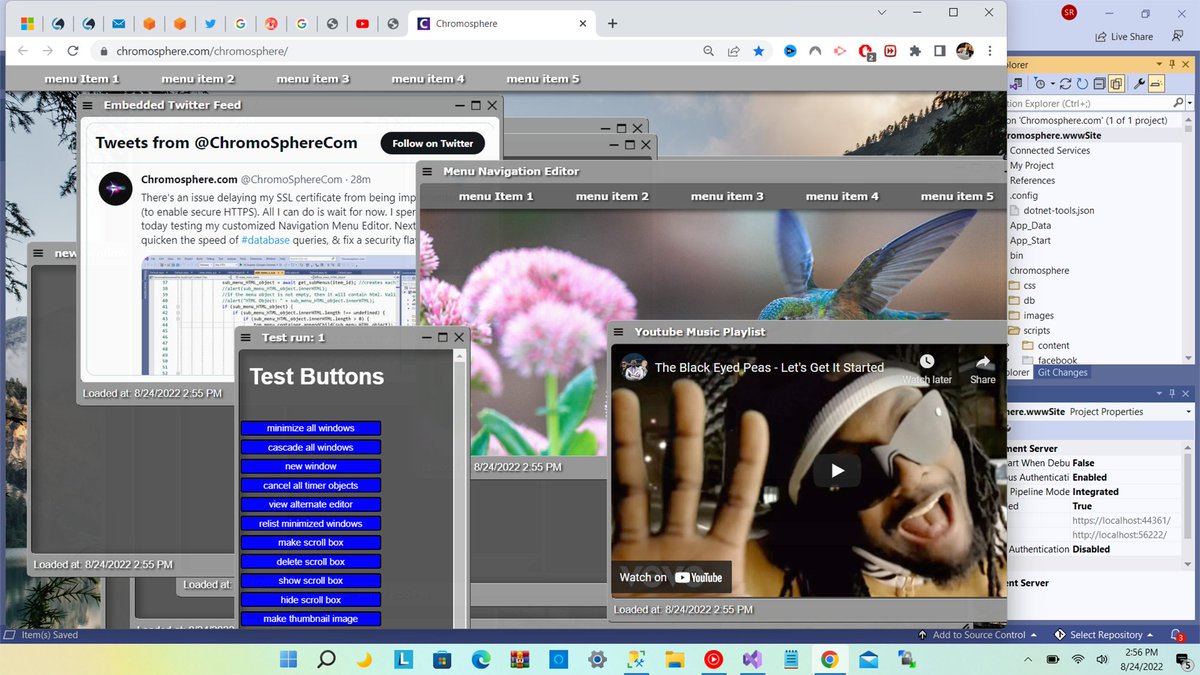This screenshot has height=675, width=1200.
Task: Click view alternate editor test button
Action: 311,504
